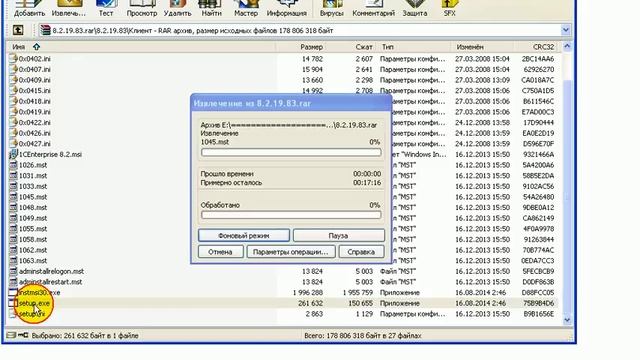Viewport: 640px width, 360px height.
Task: Click CRC32 value 75B9B4D6
Action: pos(538,303)
